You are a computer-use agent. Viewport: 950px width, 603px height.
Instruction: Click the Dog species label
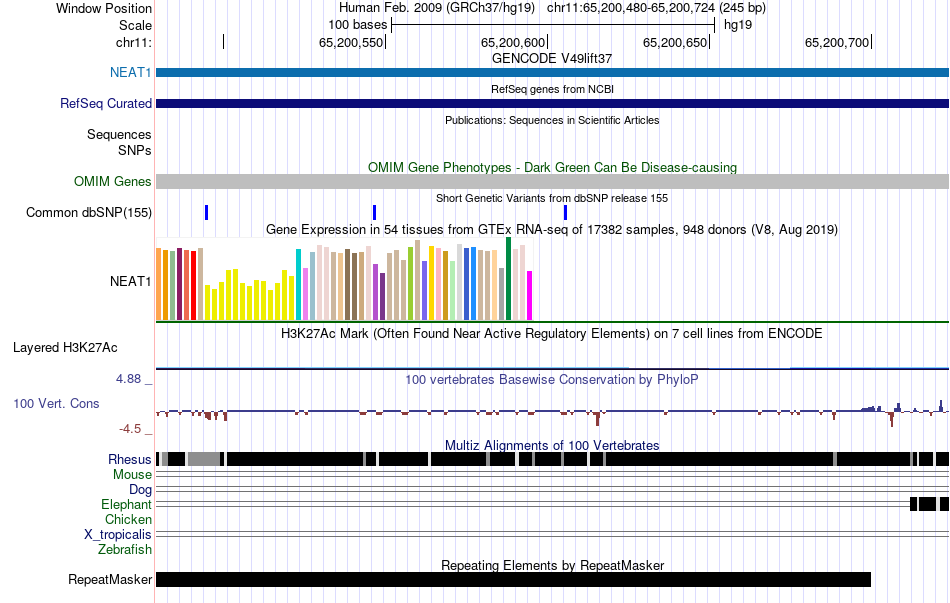[x=140, y=490]
